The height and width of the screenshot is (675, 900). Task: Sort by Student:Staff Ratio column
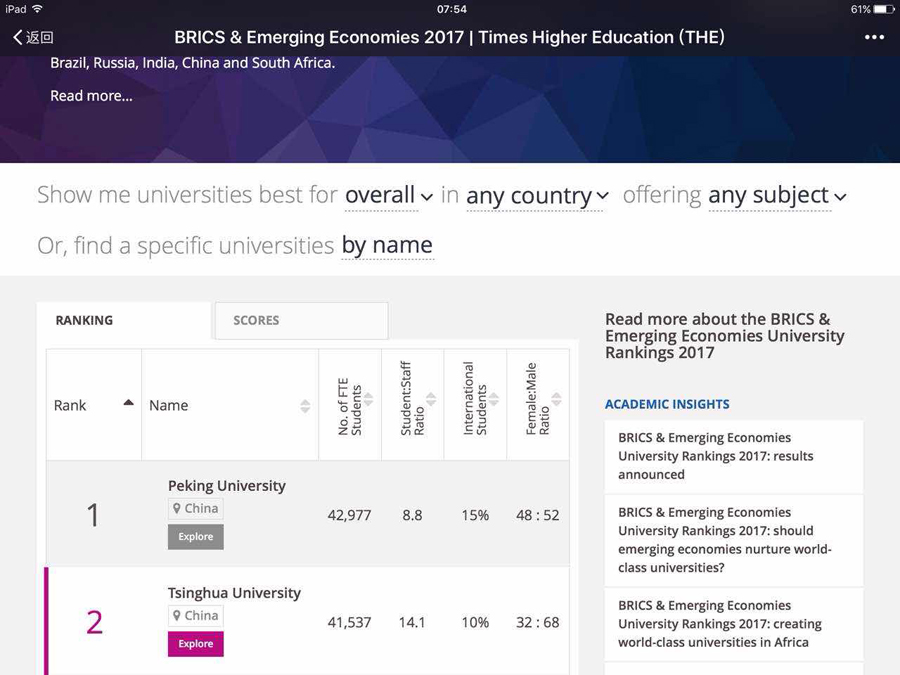(x=431, y=399)
